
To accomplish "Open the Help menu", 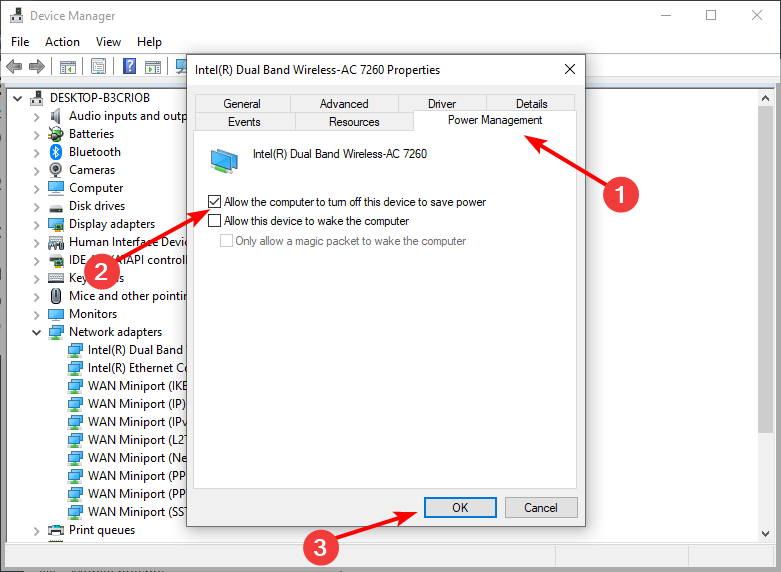I will [149, 42].
